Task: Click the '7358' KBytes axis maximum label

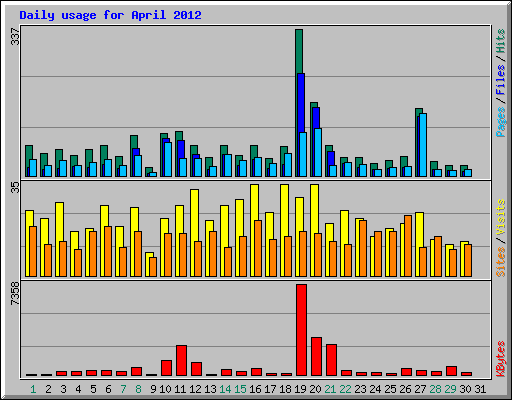Action: pyautogui.click(x=15, y=294)
